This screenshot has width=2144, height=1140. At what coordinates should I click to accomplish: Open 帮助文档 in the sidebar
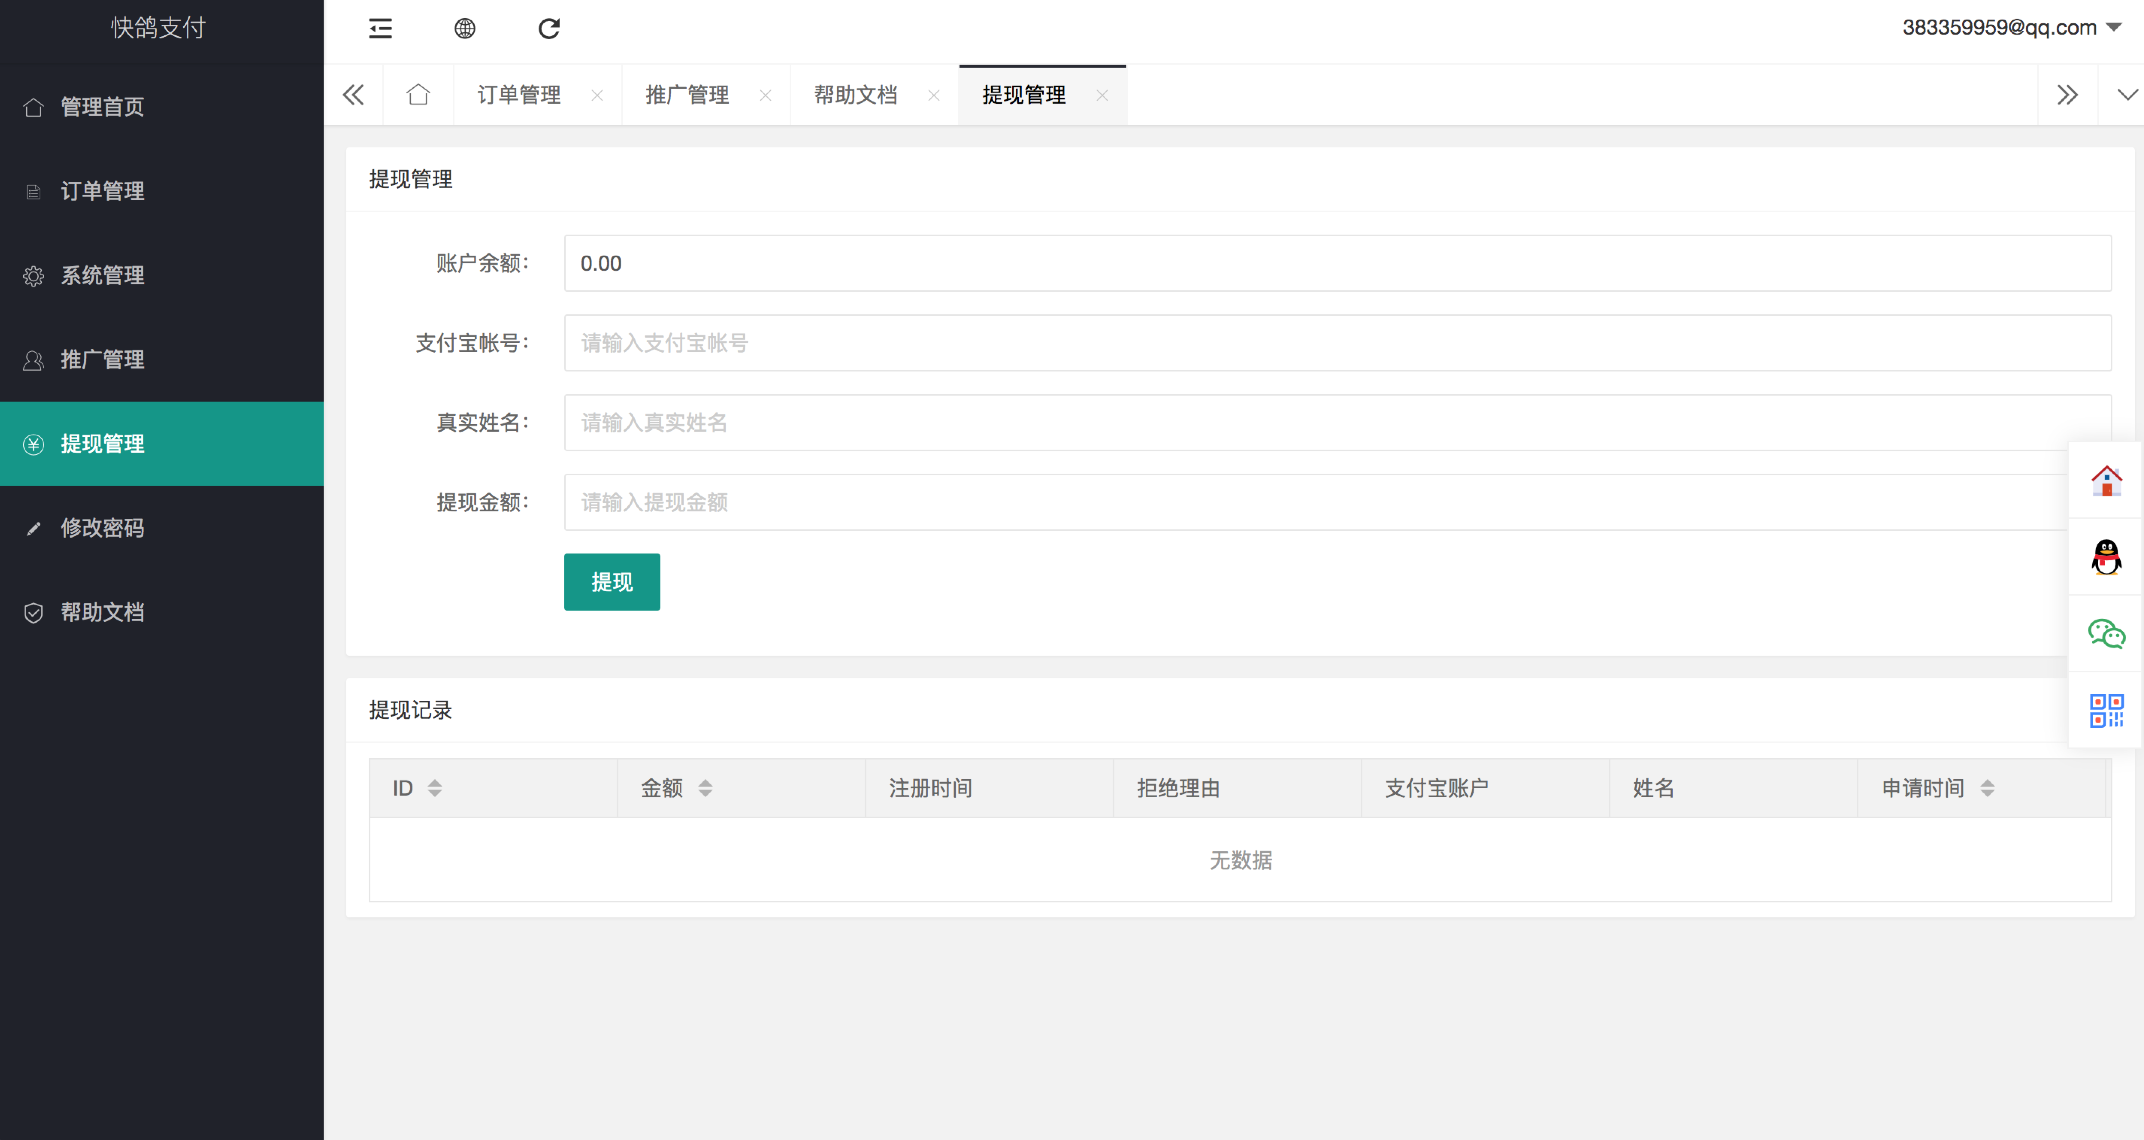click(162, 612)
